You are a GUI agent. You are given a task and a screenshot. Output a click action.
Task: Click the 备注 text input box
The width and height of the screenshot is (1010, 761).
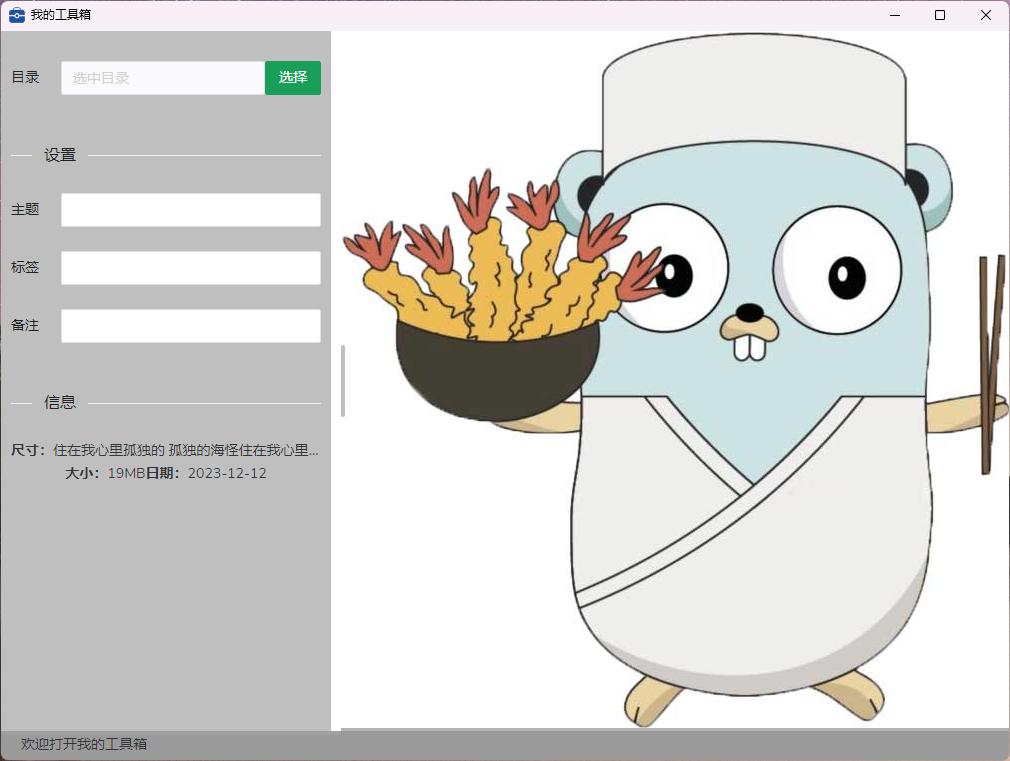pos(190,326)
